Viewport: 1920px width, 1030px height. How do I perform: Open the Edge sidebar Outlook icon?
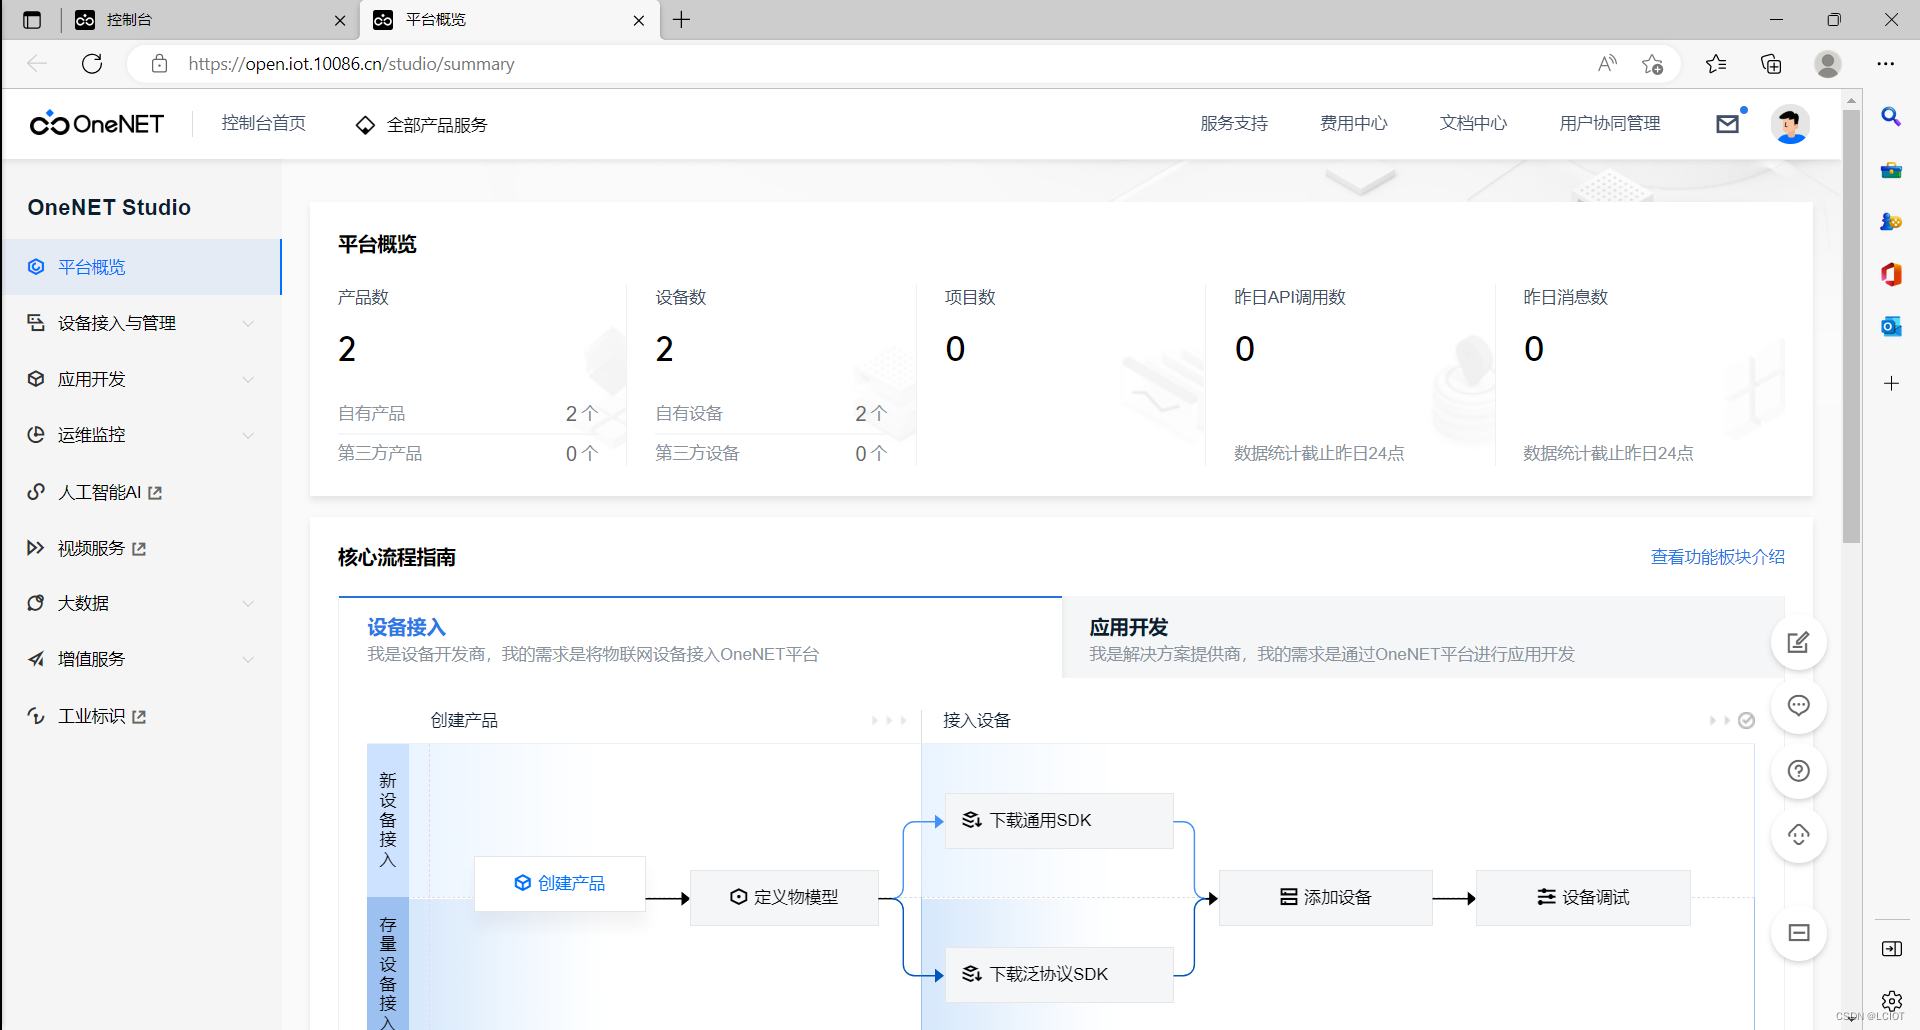coord(1891,326)
